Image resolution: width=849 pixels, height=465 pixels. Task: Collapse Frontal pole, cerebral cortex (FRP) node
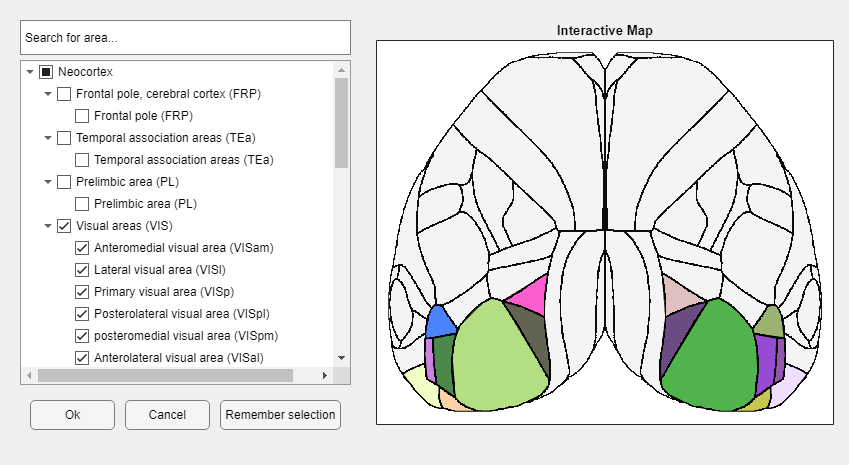tap(48, 94)
